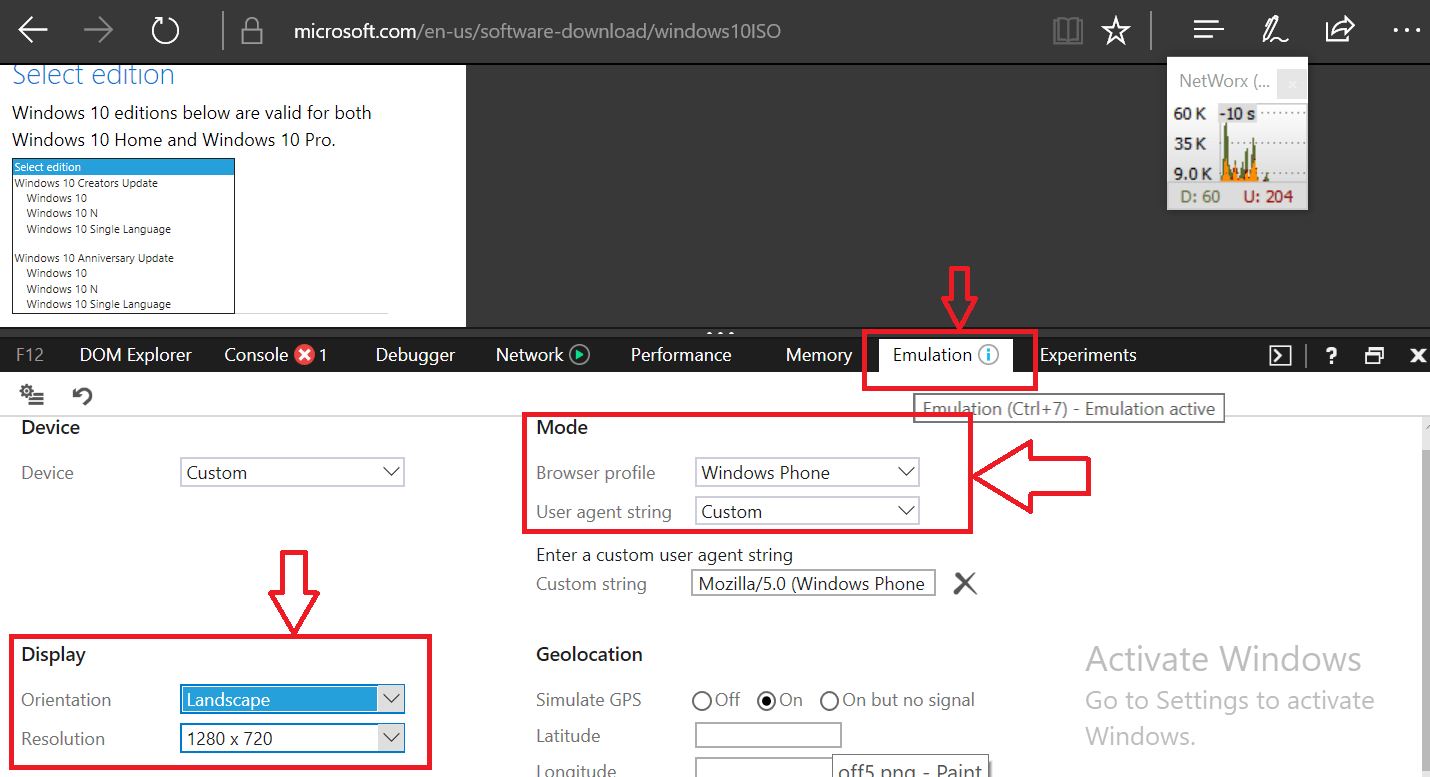Select Windows 10 N under Creators Update
The image size is (1430, 777).
[x=62, y=213]
